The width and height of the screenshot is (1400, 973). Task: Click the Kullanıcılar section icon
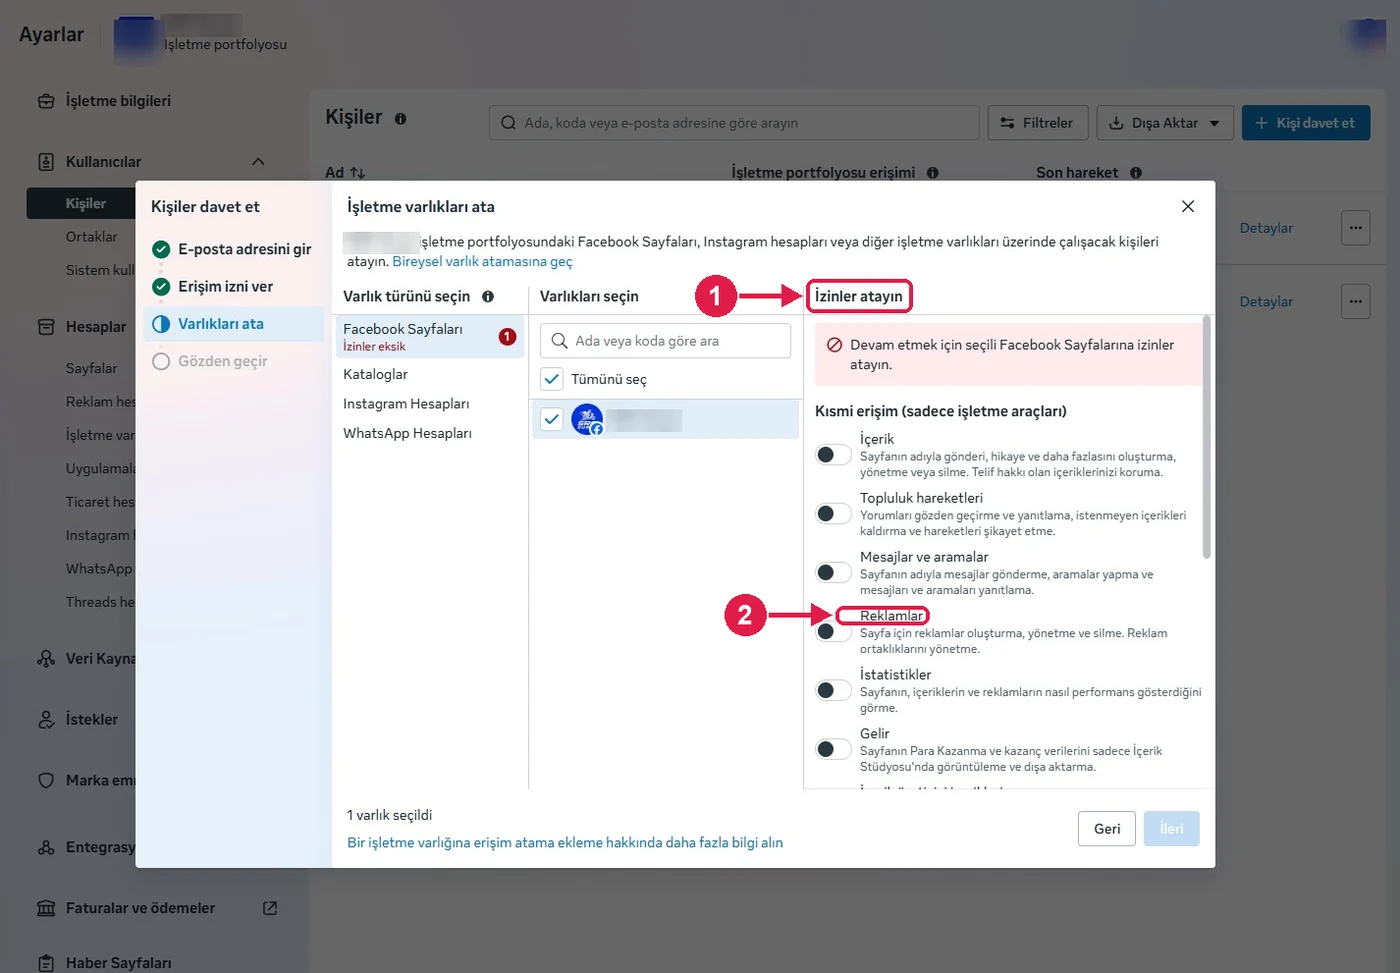click(x=46, y=162)
